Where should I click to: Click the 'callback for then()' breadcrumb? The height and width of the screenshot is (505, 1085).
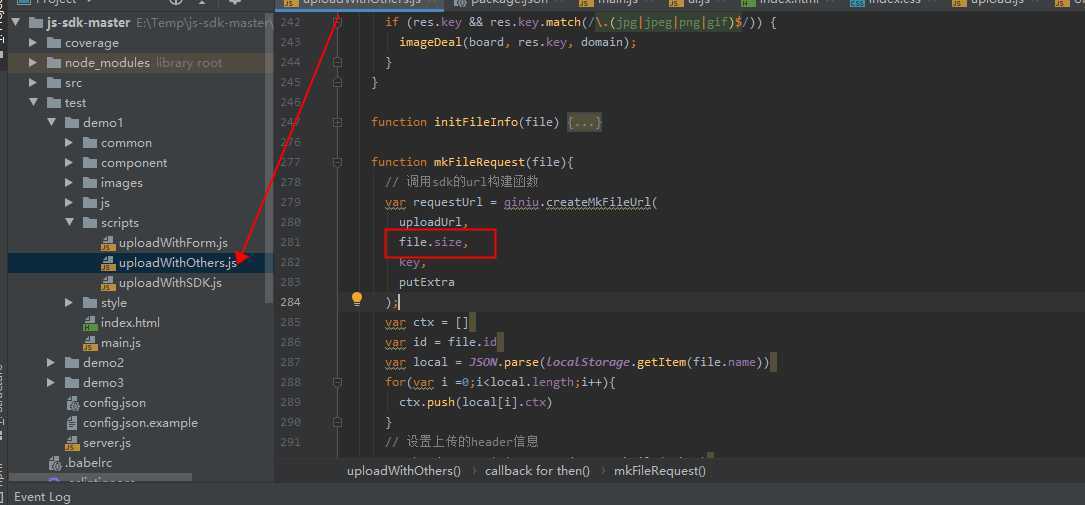(537, 471)
